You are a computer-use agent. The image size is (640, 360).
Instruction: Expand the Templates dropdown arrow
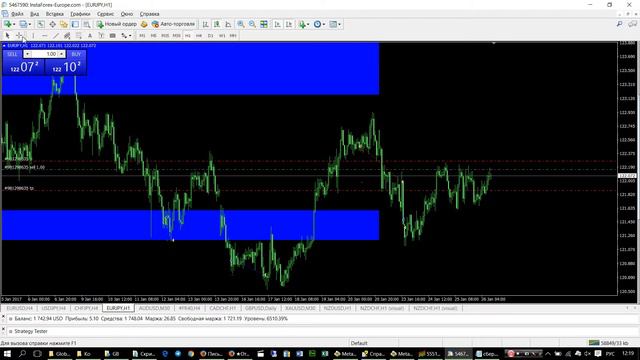click(x=339, y=24)
